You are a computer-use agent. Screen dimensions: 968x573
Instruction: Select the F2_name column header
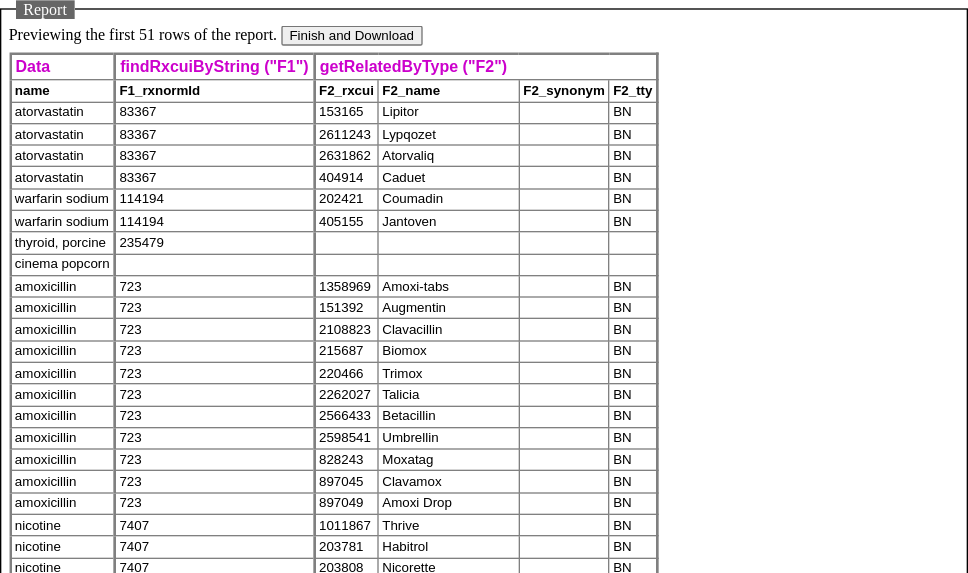point(449,91)
